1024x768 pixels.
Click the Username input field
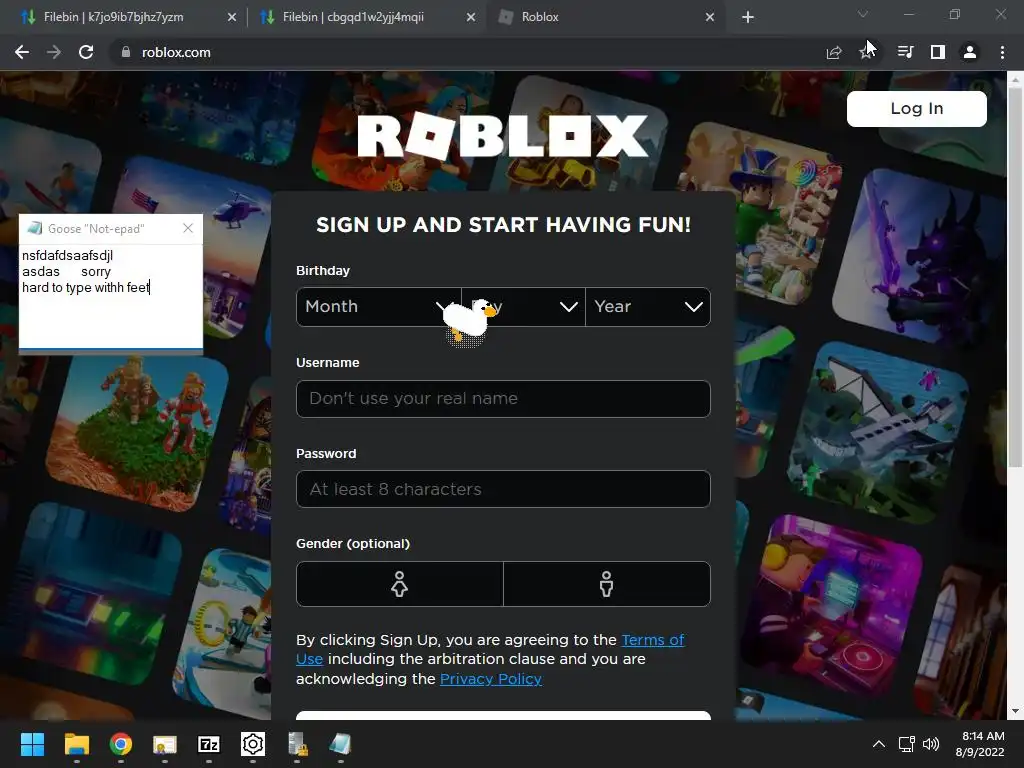[x=503, y=398]
